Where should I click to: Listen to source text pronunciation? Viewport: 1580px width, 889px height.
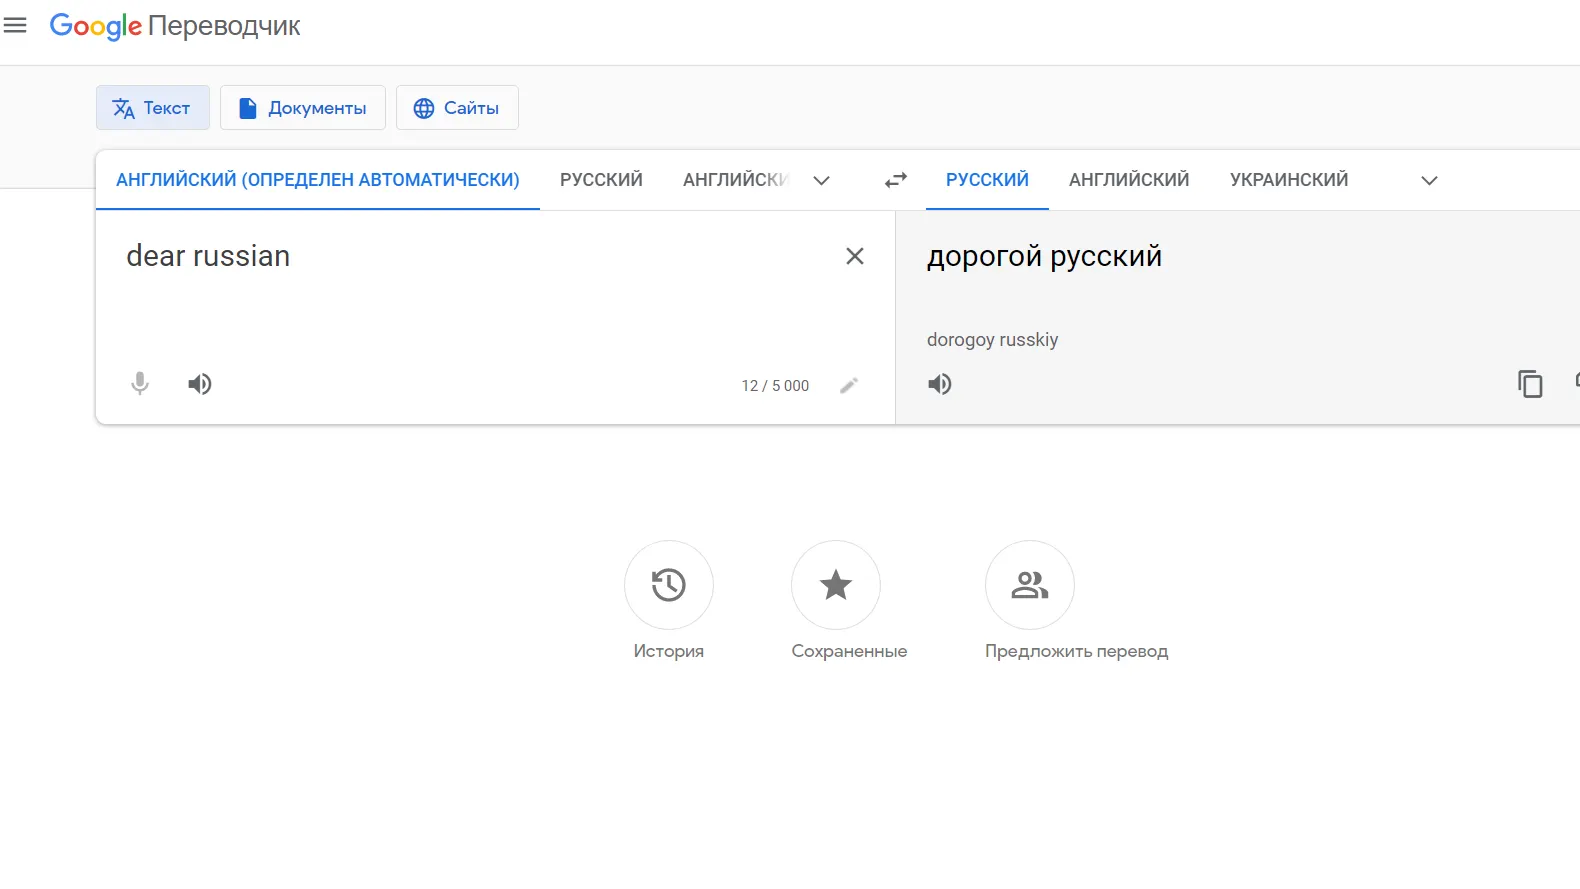pos(200,384)
